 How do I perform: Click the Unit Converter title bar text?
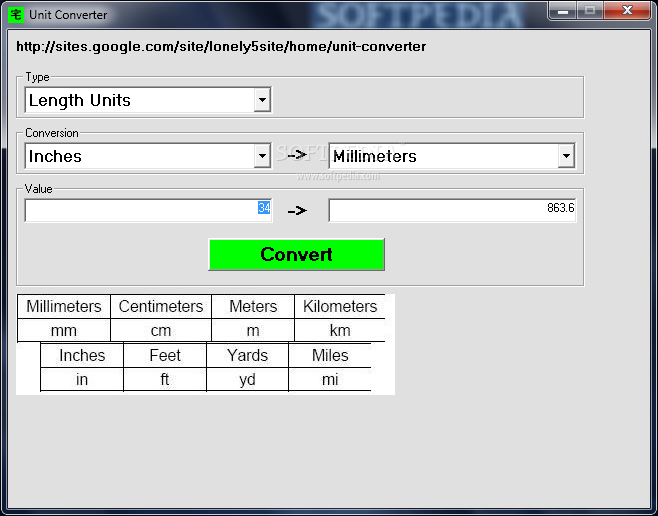click(68, 15)
